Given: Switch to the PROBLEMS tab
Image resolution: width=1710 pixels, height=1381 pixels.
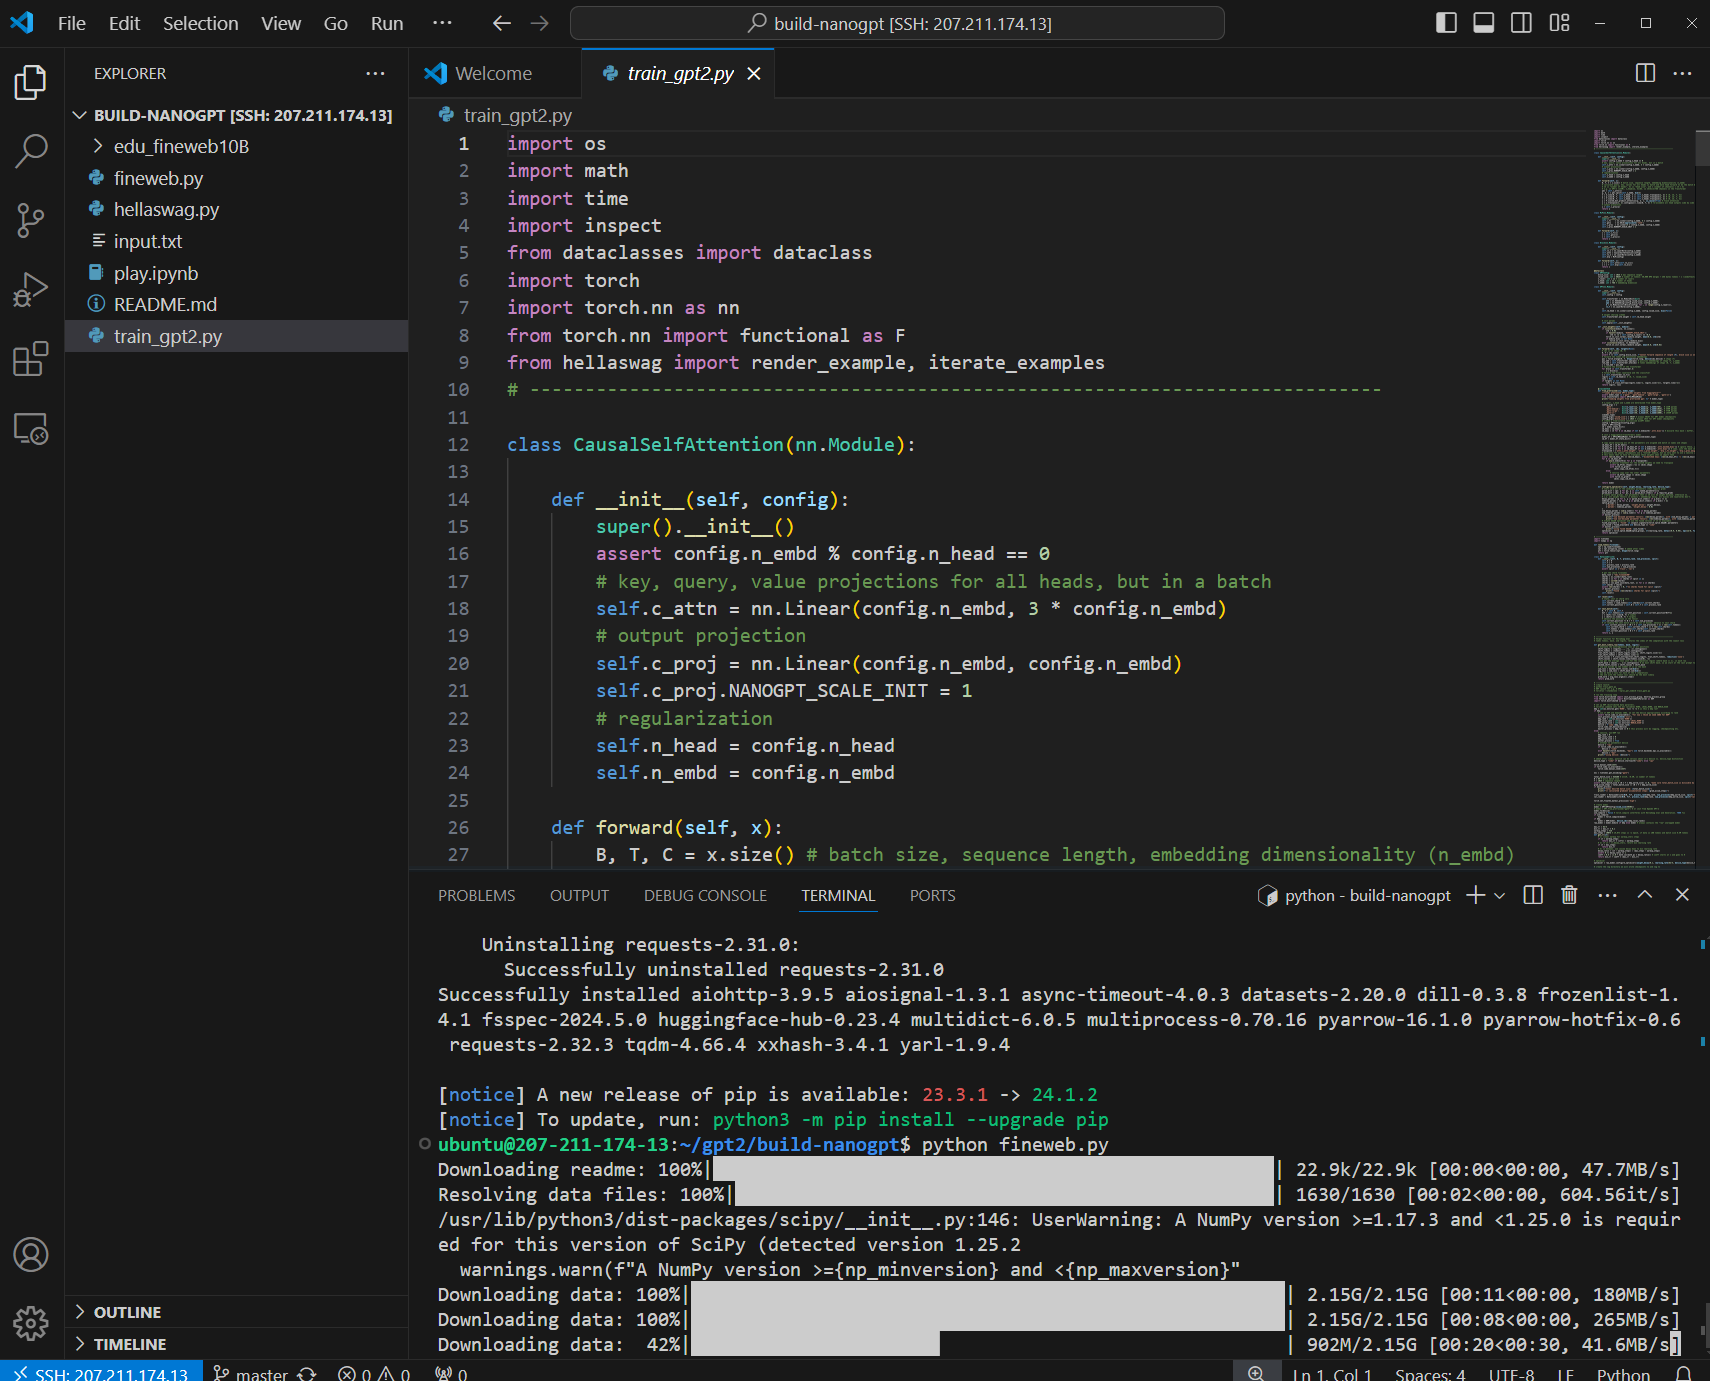Looking at the screenshot, I should coord(476,896).
